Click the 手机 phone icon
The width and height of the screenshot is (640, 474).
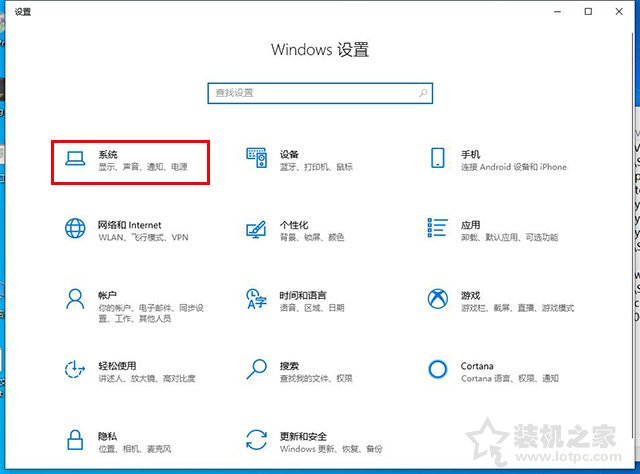[438, 158]
